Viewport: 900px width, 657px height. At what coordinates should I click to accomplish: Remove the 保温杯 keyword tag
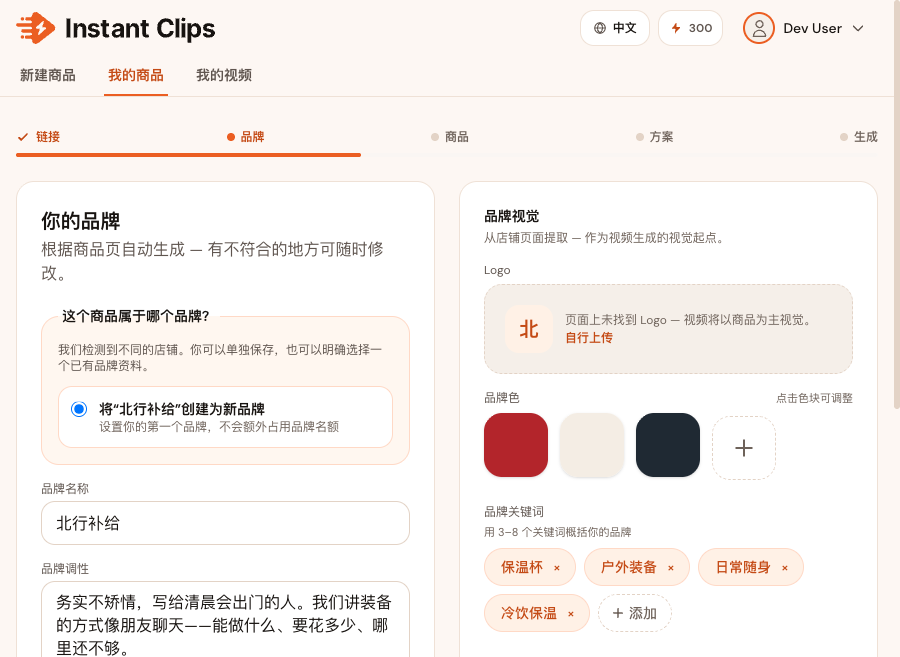pyautogui.click(x=557, y=568)
